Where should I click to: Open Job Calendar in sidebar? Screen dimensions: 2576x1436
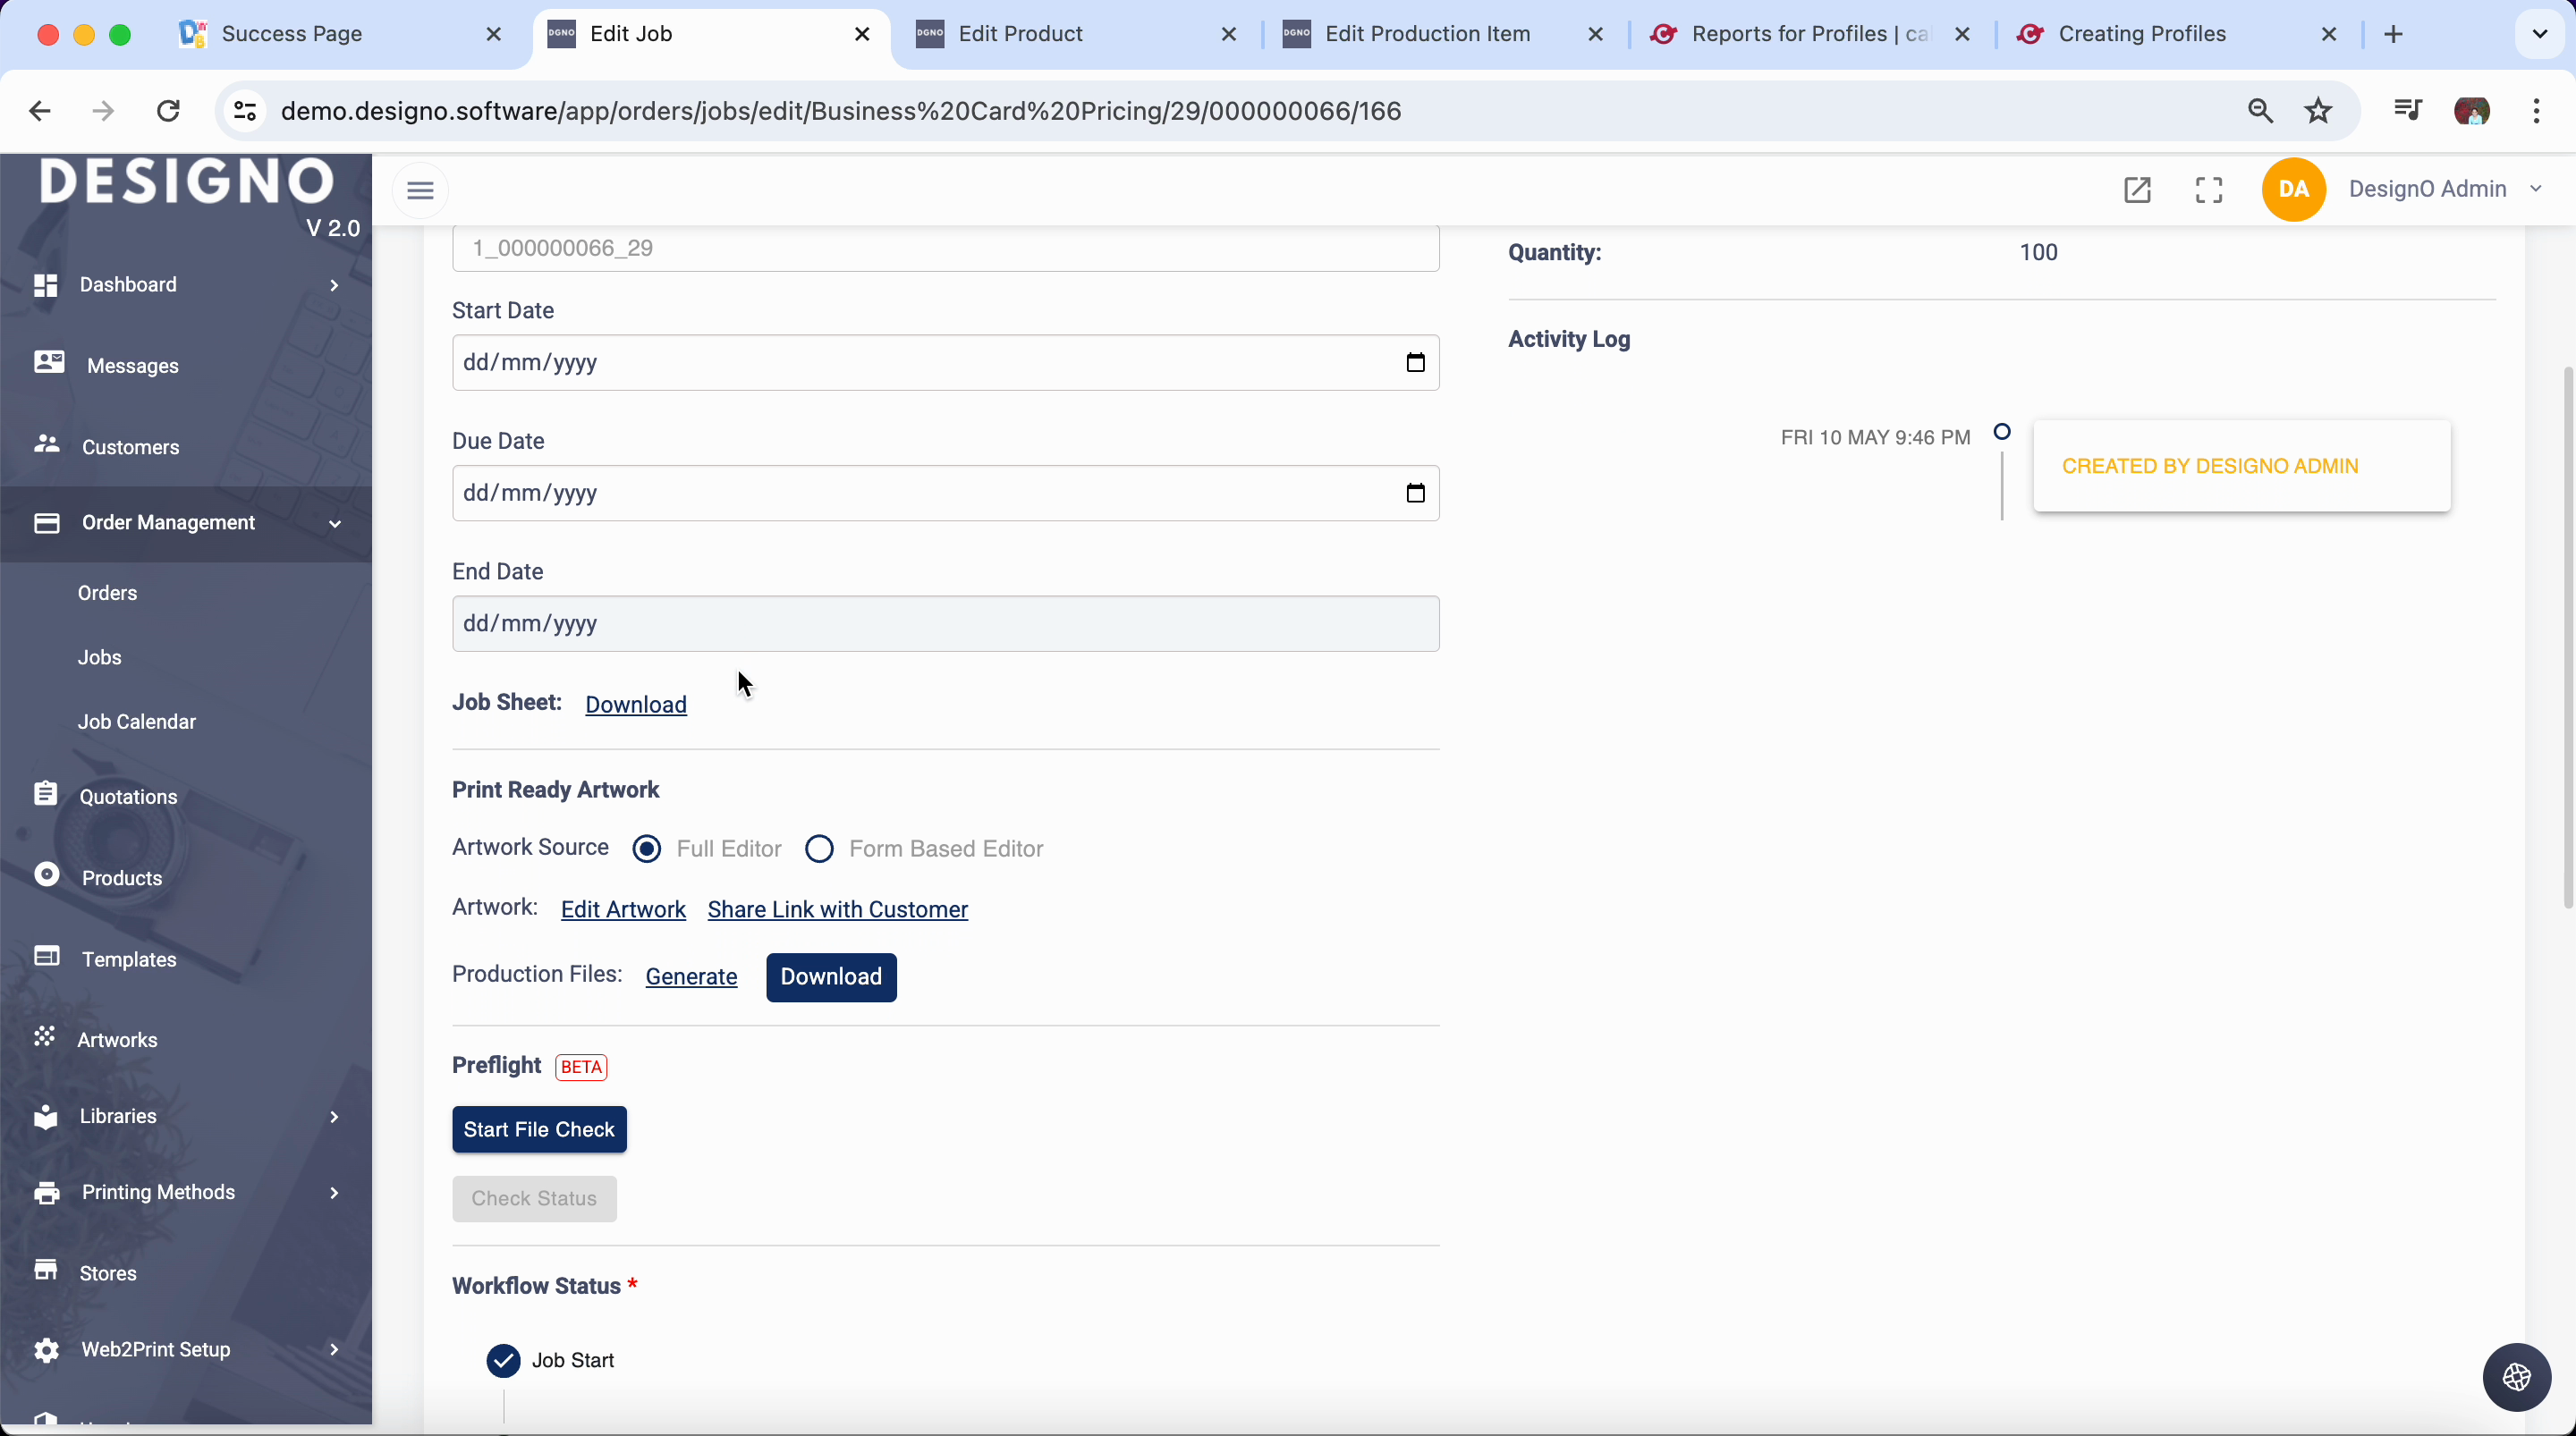pyautogui.click(x=137, y=722)
